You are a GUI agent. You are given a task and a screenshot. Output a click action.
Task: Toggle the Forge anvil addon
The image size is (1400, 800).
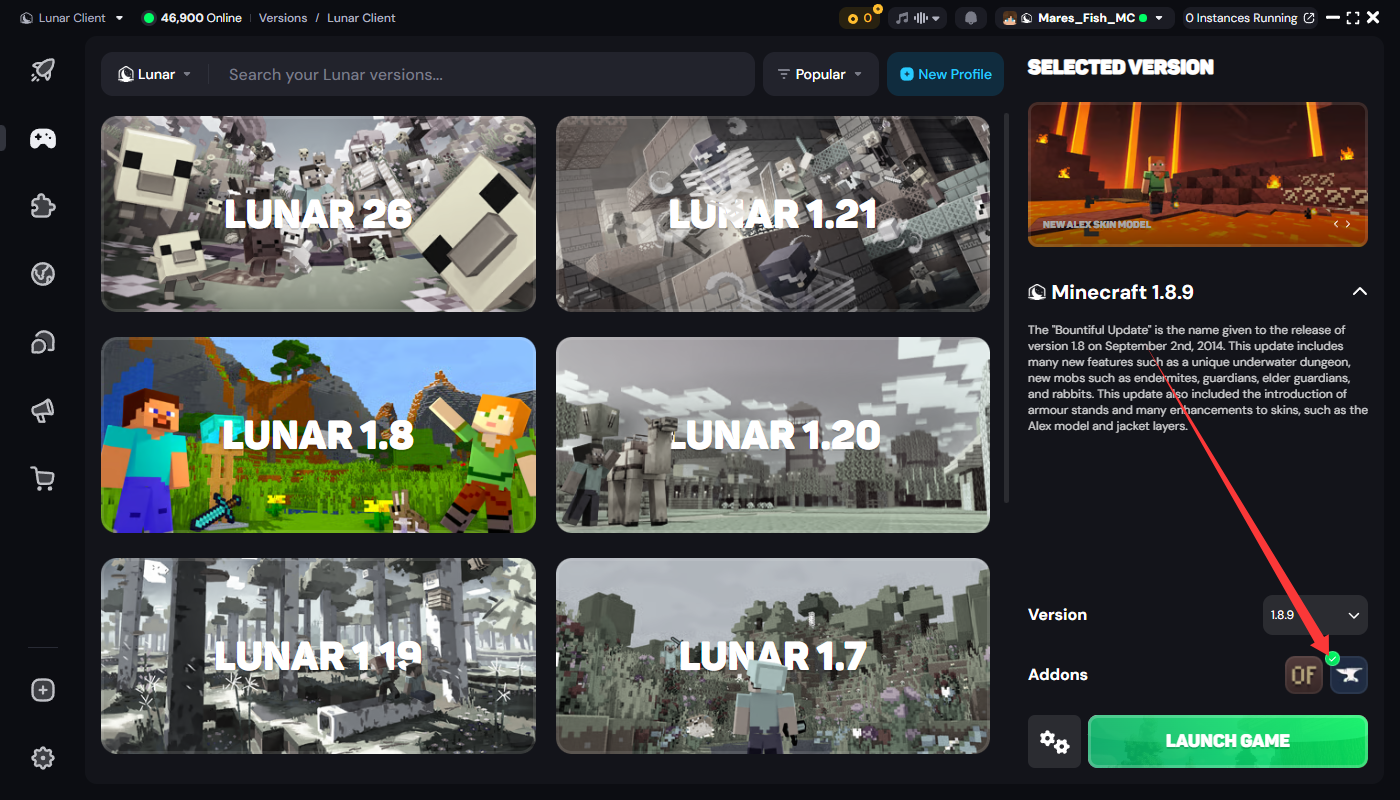[1348, 675]
